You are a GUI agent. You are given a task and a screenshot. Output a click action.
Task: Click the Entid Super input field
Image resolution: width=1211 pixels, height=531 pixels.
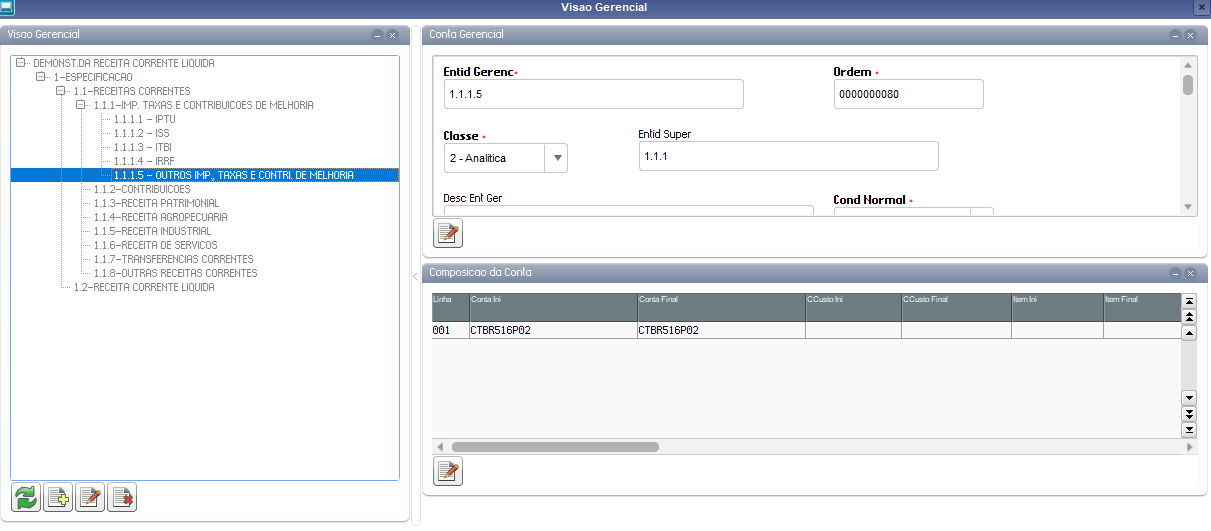click(x=788, y=156)
